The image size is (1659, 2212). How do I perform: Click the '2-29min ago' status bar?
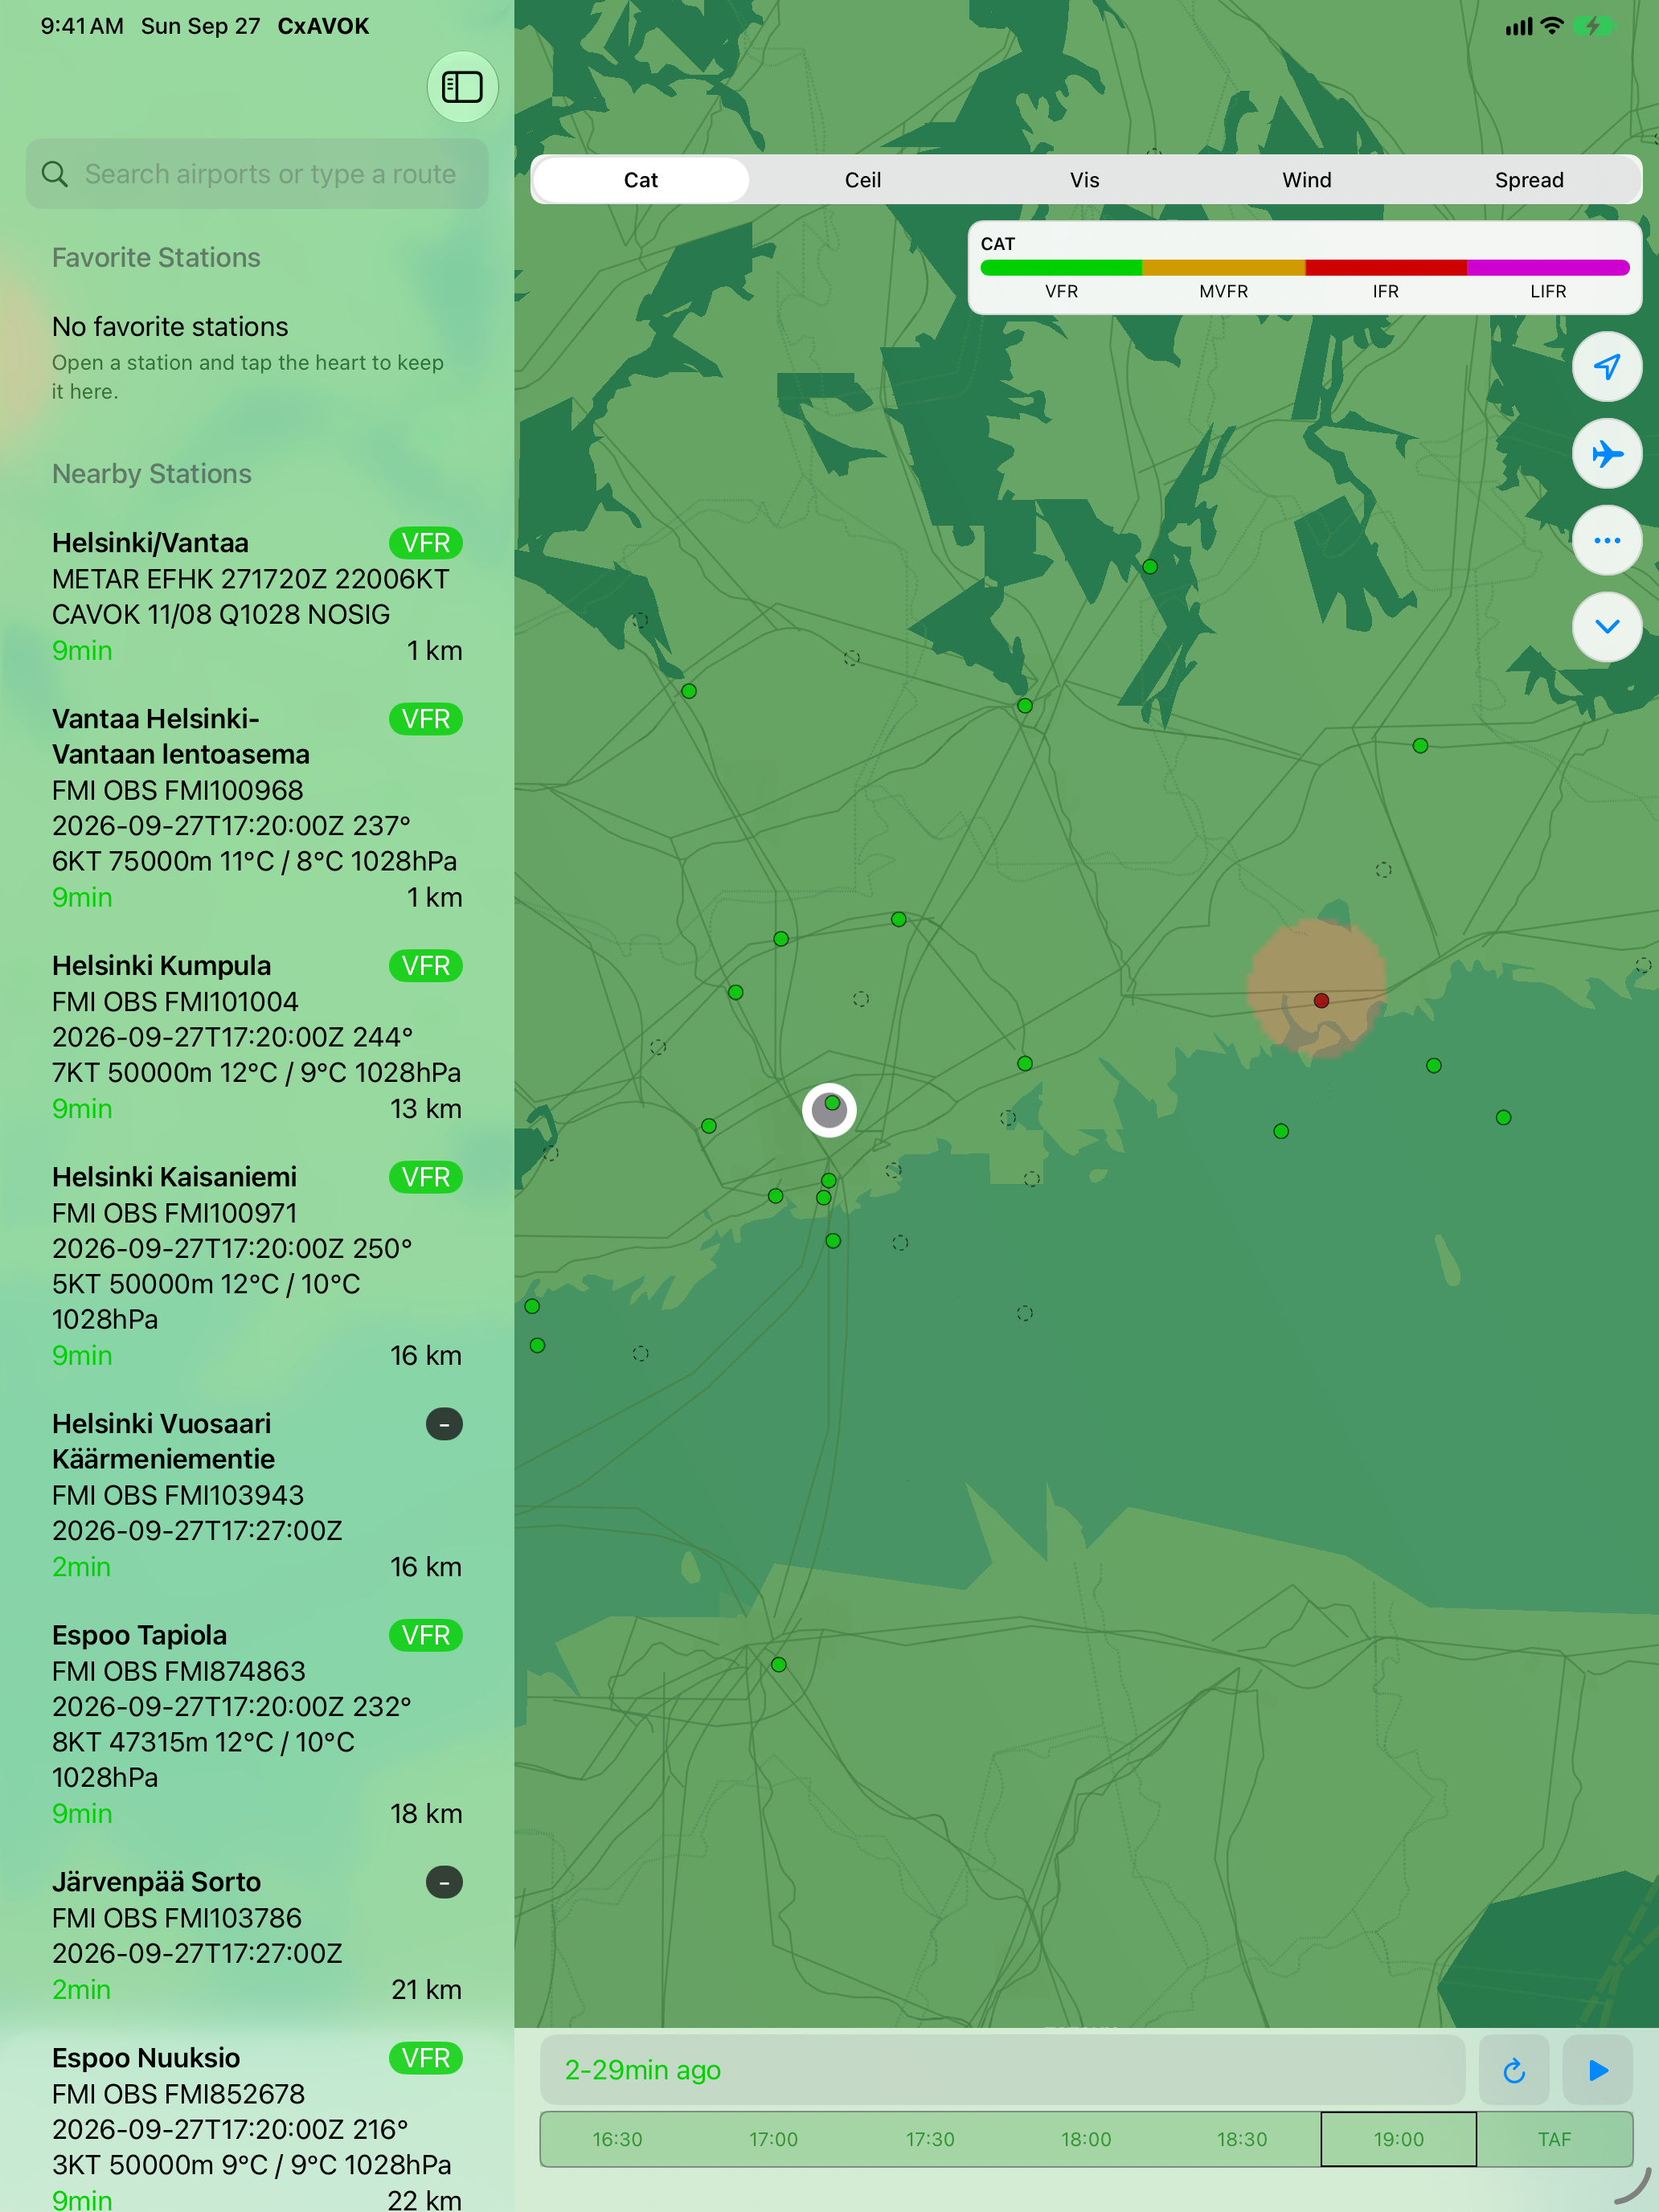[x=1002, y=2070]
